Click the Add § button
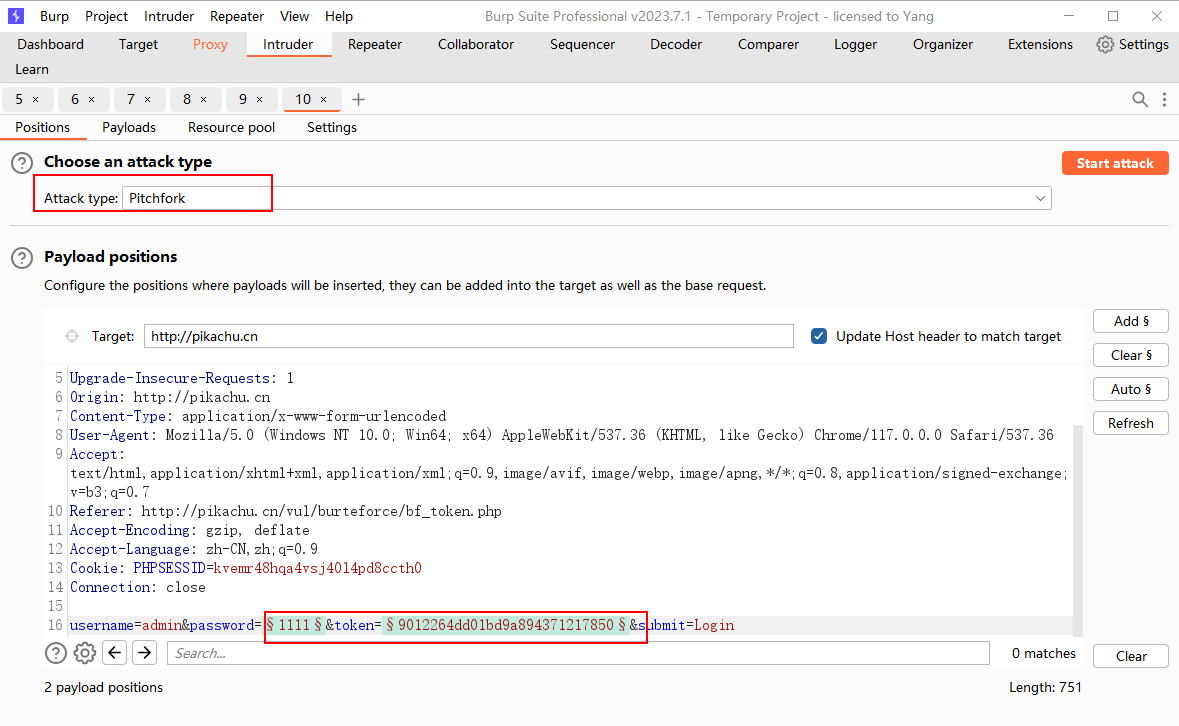The width and height of the screenshot is (1179, 726). [x=1130, y=321]
